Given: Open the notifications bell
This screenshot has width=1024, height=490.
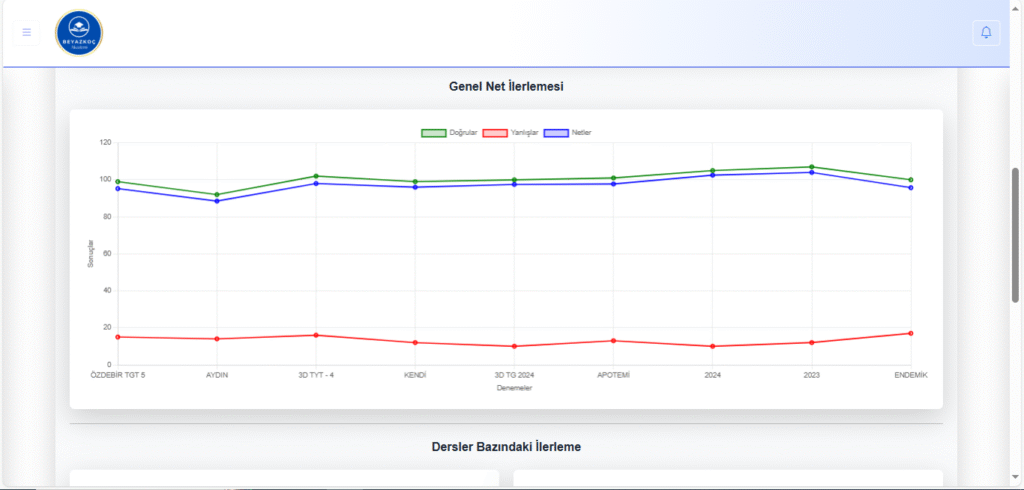Looking at the screenshot, I should click(986, 32).
